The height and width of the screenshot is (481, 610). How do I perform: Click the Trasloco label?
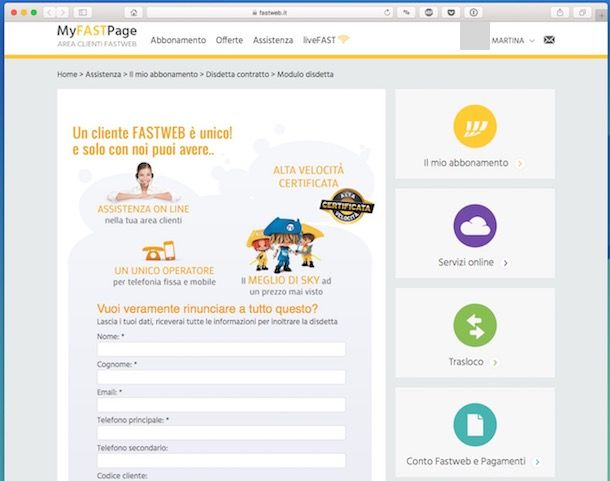tap(466, 362)
